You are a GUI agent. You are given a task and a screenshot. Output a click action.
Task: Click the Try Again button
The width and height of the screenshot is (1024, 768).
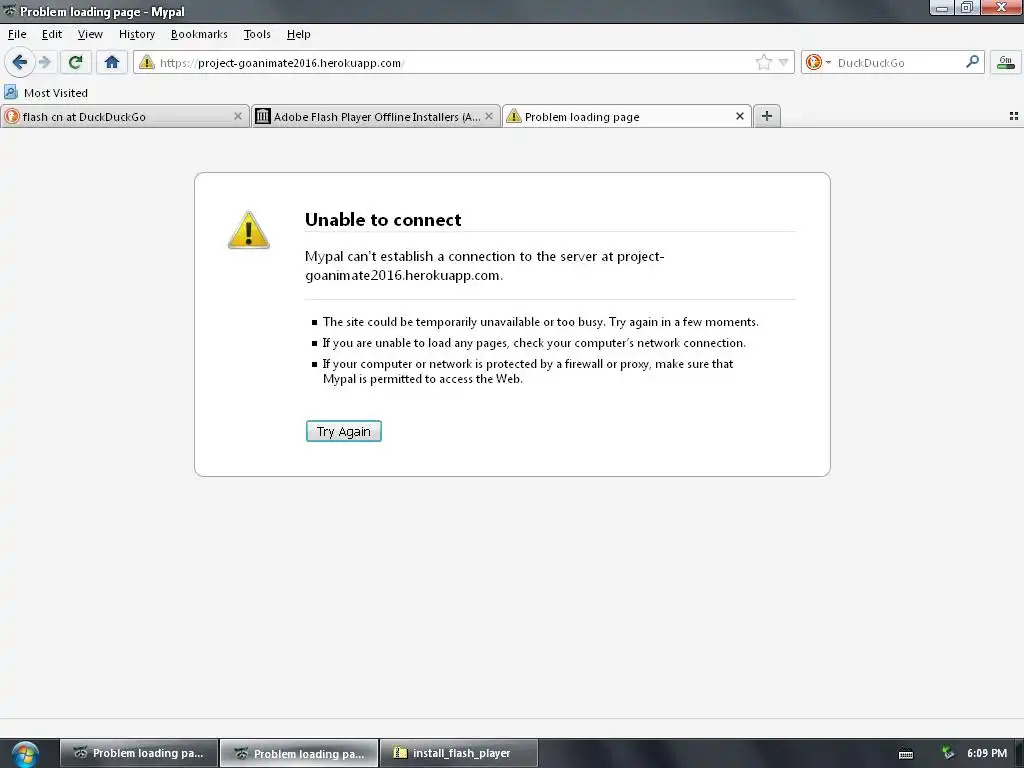pyautogui.click(x=344, y=431)
